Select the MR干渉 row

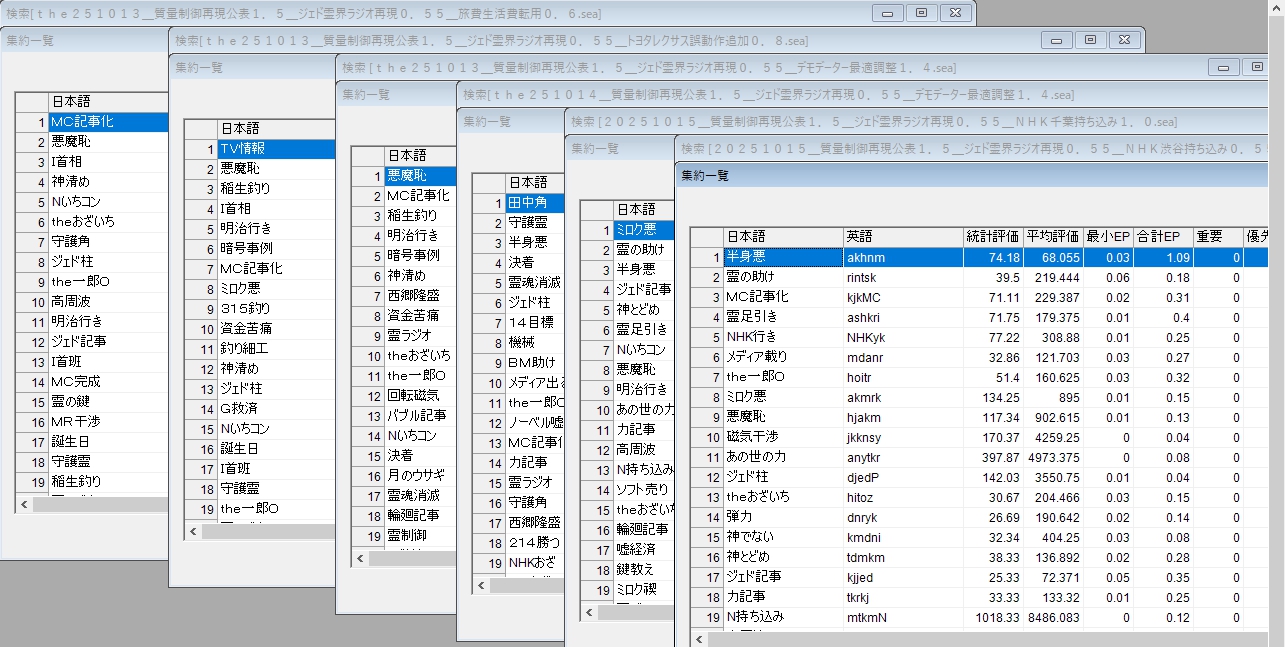[107, 421]
